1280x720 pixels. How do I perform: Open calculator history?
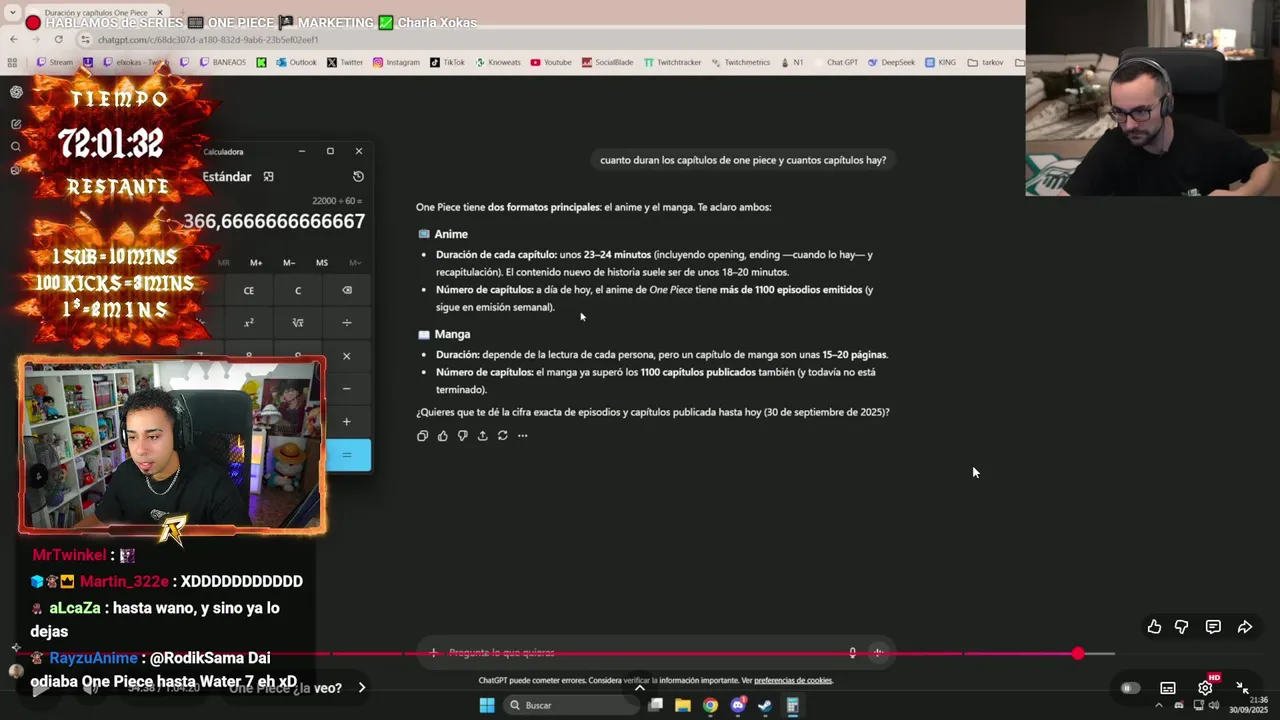pyautogui.click(x=358, y=176)
